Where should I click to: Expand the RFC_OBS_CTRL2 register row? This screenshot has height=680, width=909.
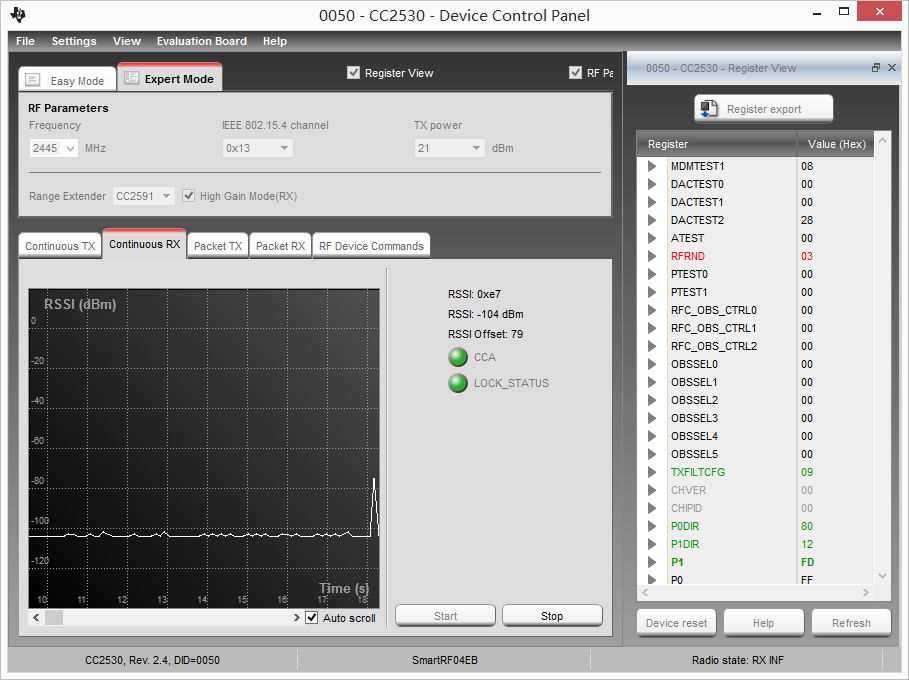[652, 346]
